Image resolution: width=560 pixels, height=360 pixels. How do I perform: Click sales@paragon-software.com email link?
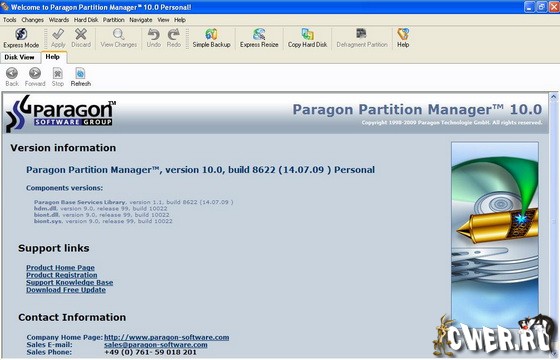coord(156,345)
